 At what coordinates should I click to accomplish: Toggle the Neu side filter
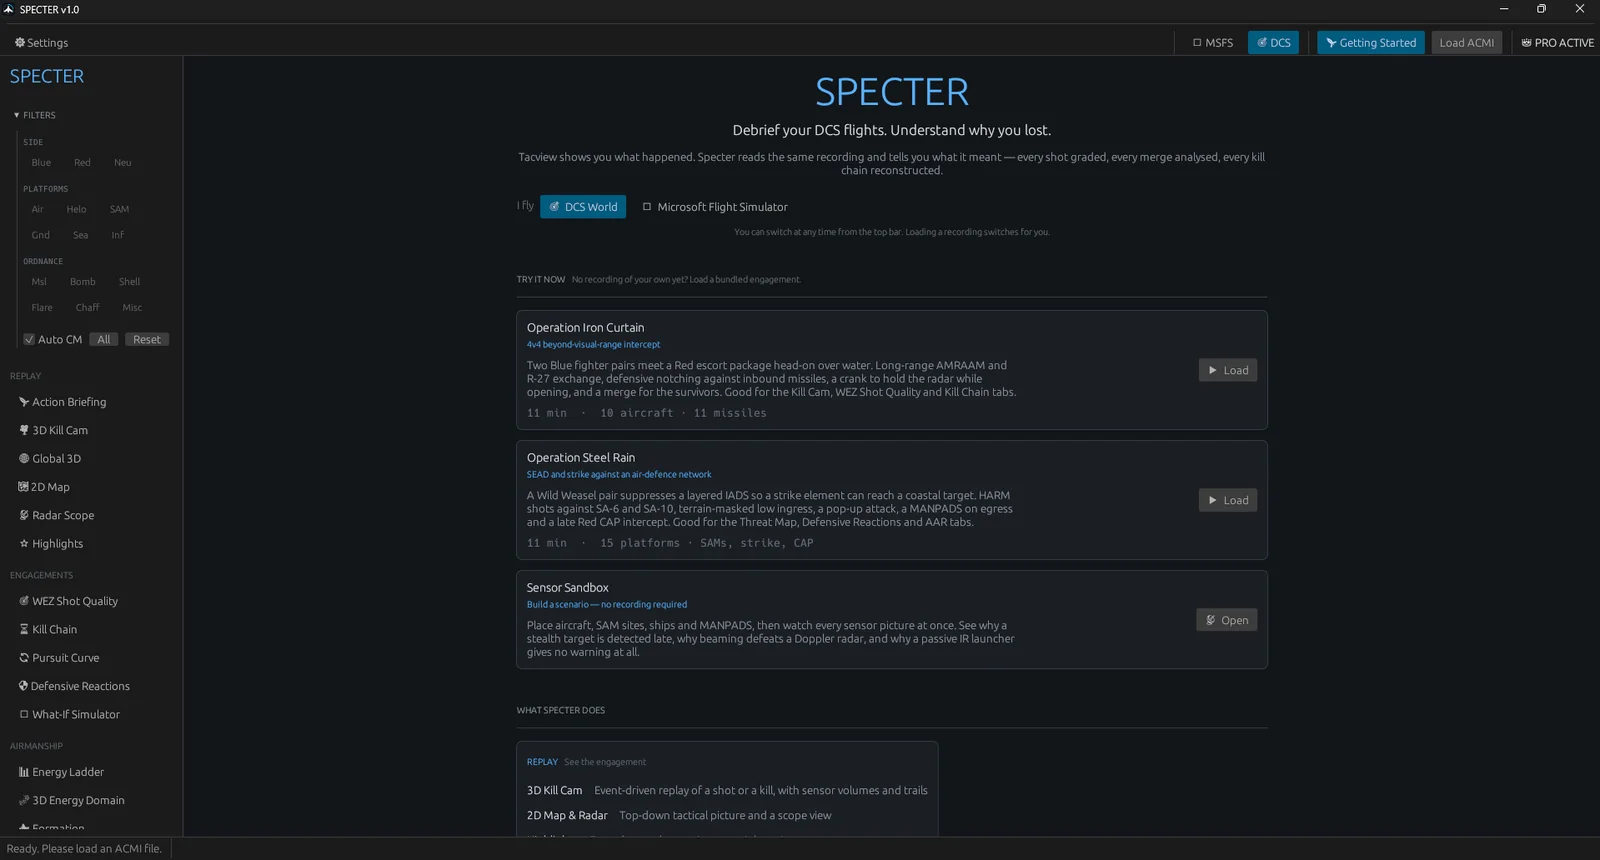[122, 163]
